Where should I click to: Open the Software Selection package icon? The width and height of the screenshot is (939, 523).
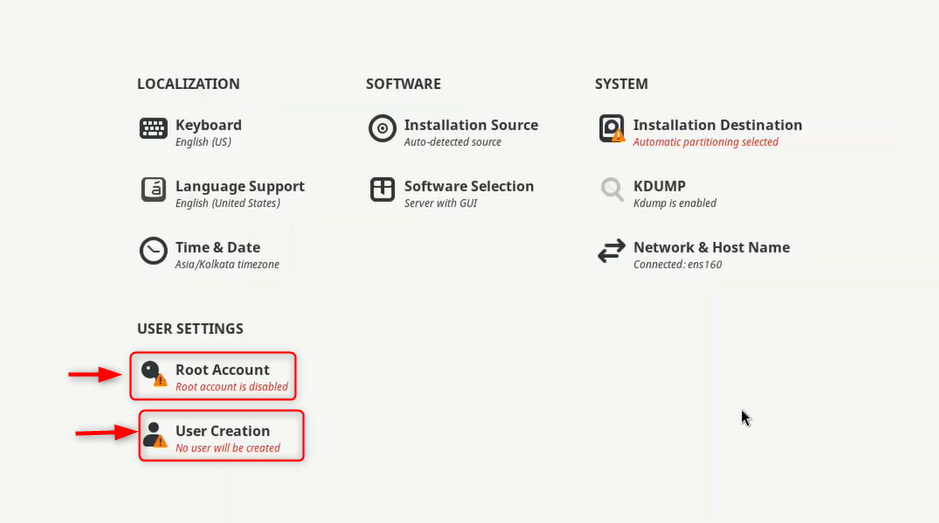[382, 189]
